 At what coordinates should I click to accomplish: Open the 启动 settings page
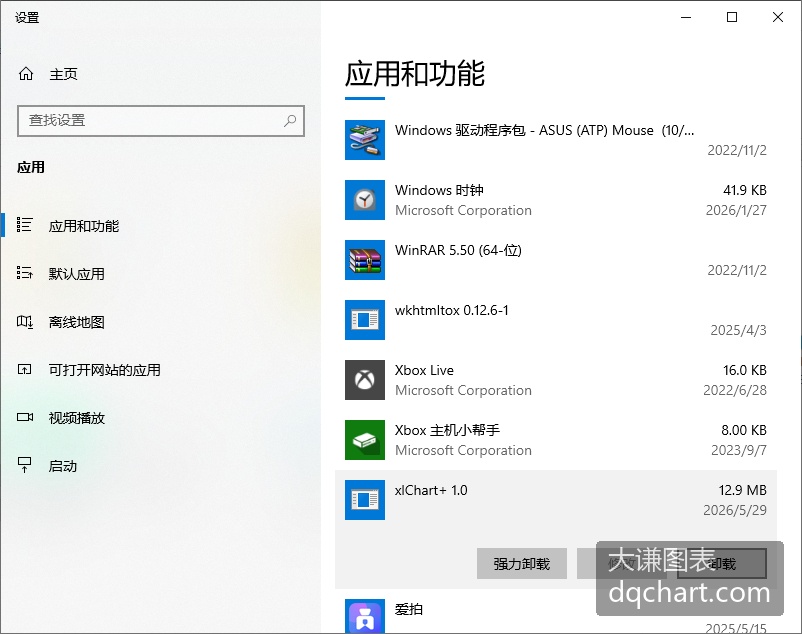pyautogui.click(x=62, y=466)
